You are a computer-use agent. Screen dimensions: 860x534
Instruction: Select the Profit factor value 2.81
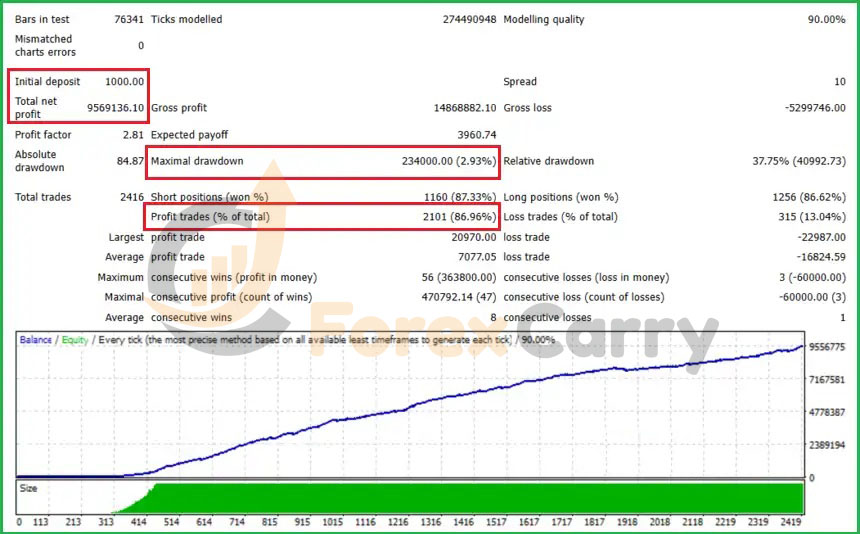[132, 135]
